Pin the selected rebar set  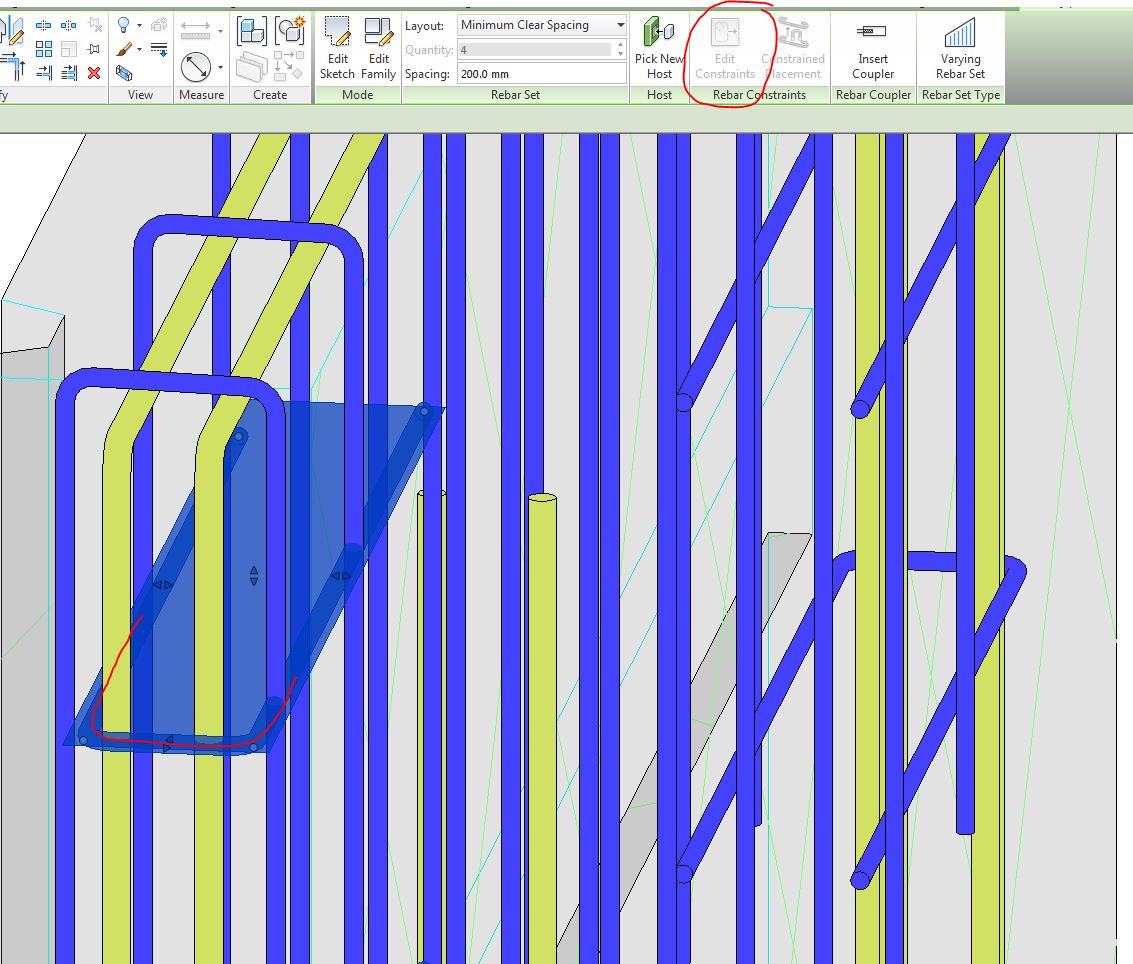[x=95, y=48]
